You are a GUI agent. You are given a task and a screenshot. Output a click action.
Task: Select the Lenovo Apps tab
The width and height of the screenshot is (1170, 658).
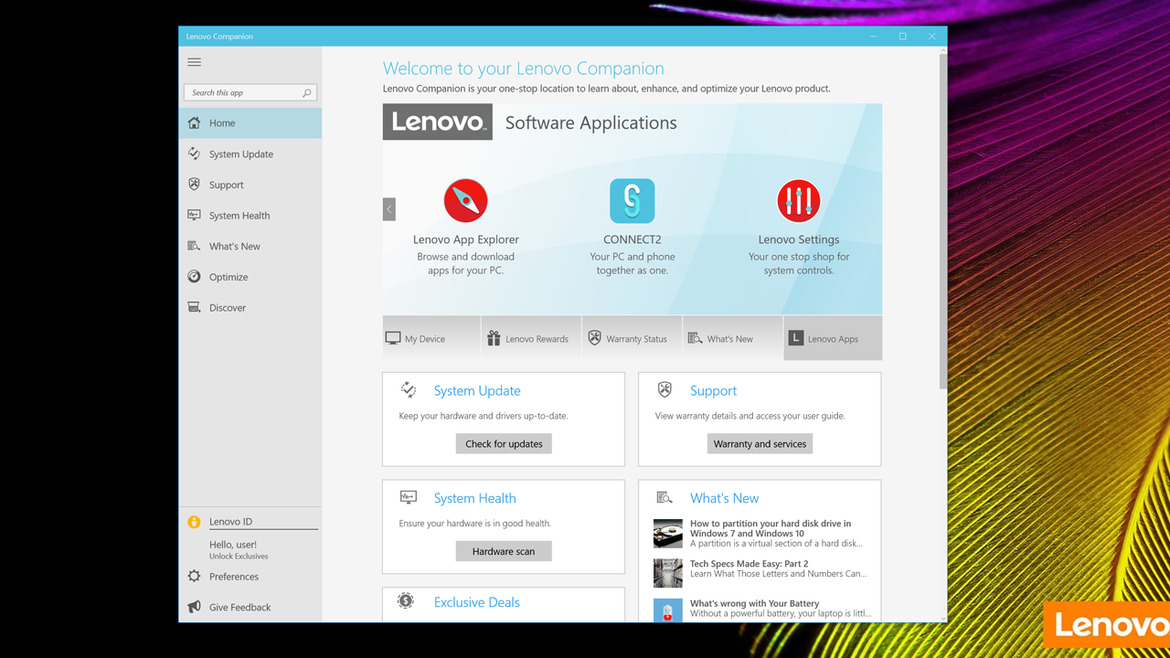tap(833, 338)
